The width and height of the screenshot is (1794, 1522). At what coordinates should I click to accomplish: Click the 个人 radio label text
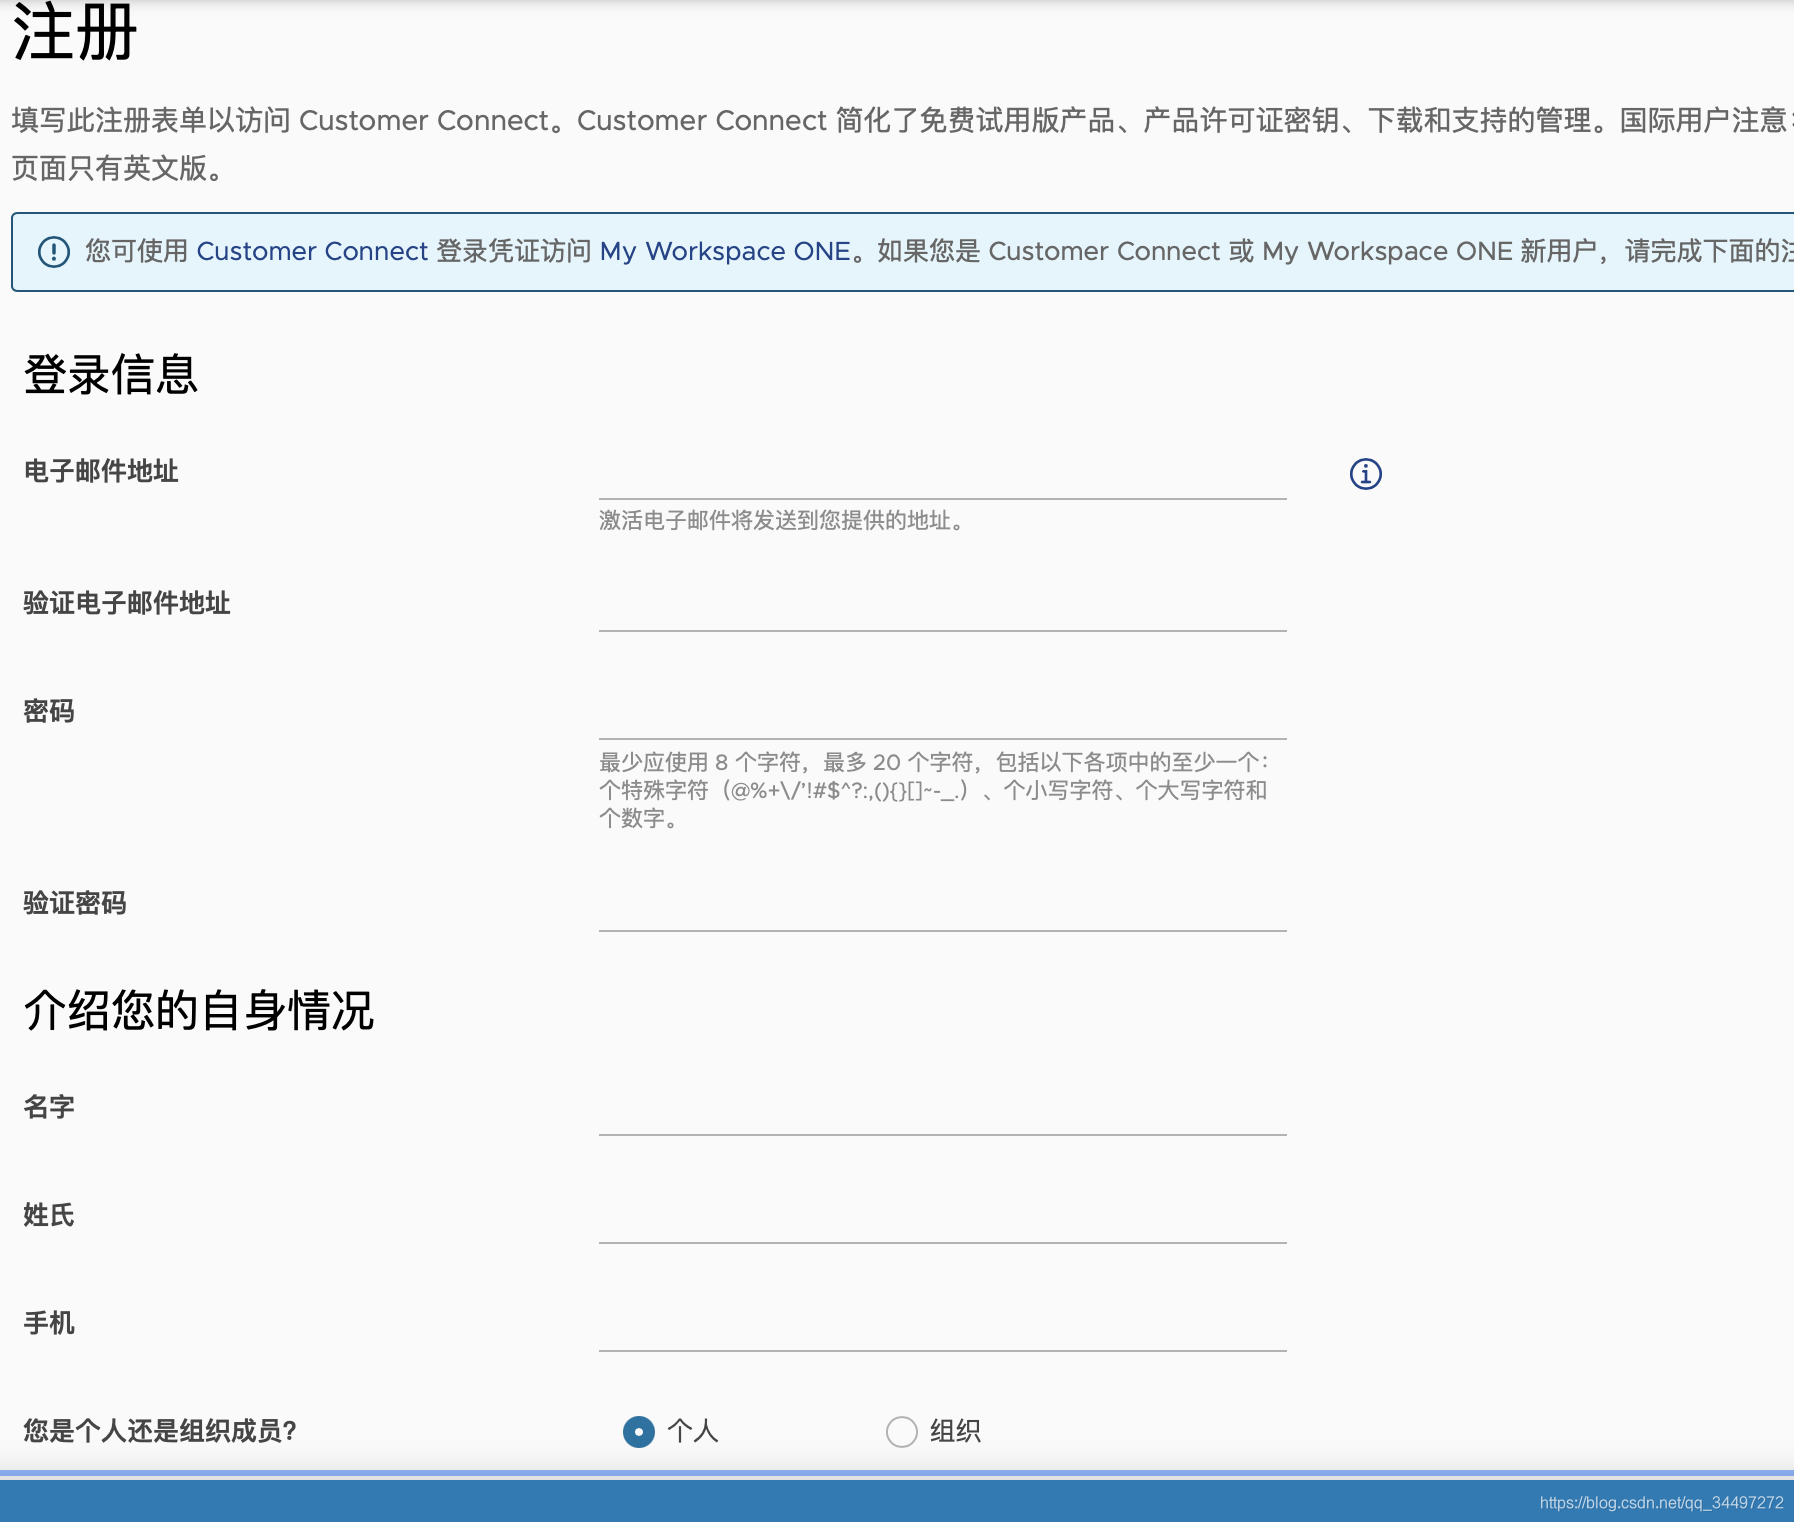(x=693, y=1431)
